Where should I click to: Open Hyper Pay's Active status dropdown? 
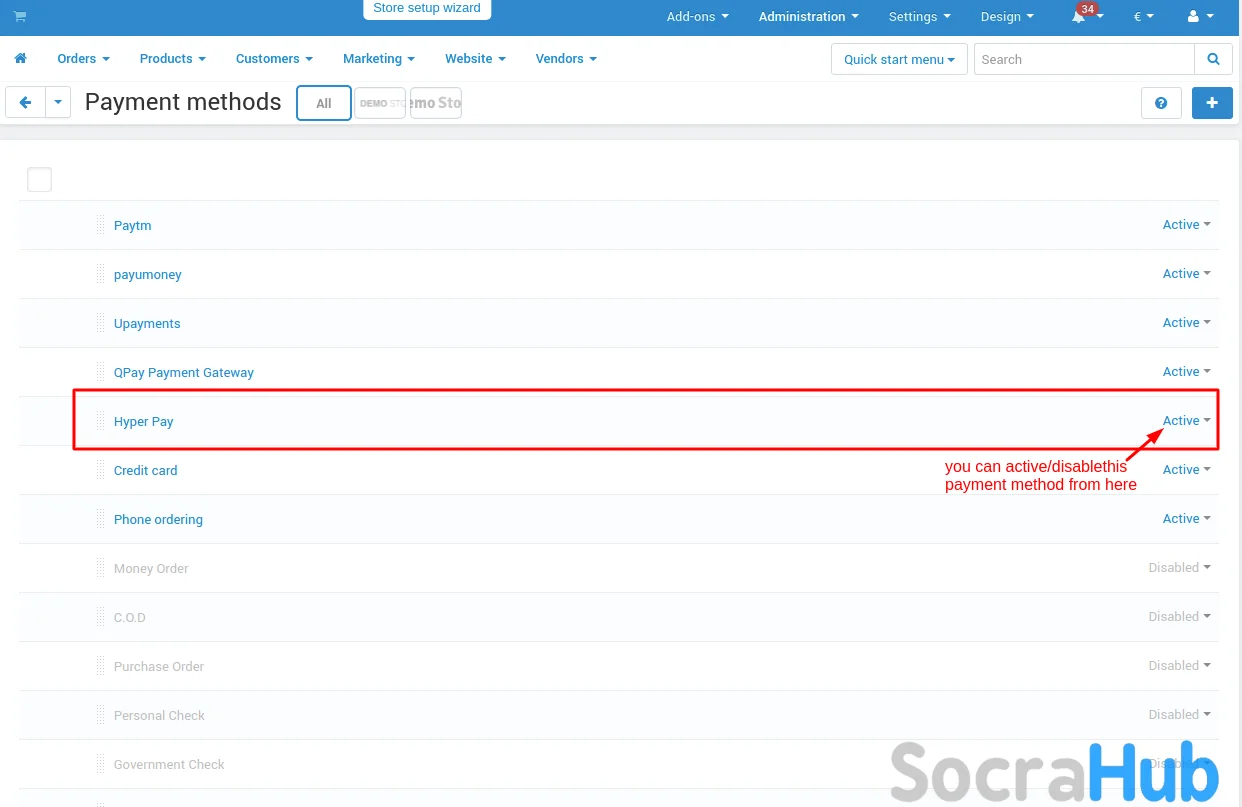pos(1186,421)
